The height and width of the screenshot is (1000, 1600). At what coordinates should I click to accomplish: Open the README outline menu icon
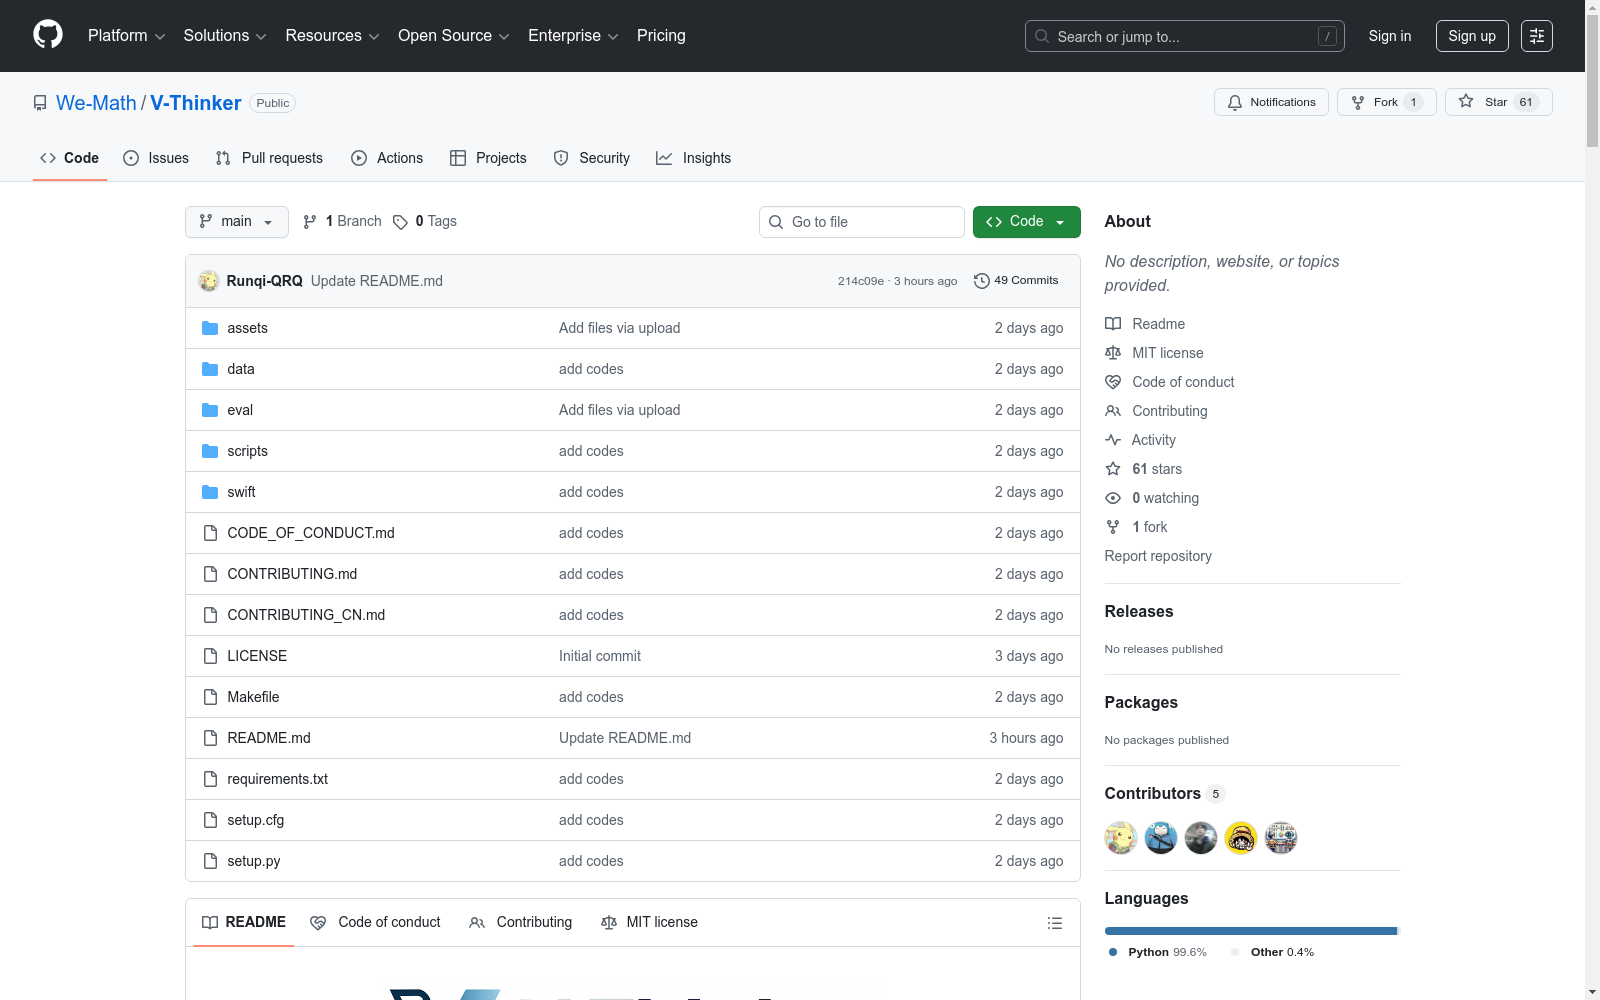tap(1055, 923)
